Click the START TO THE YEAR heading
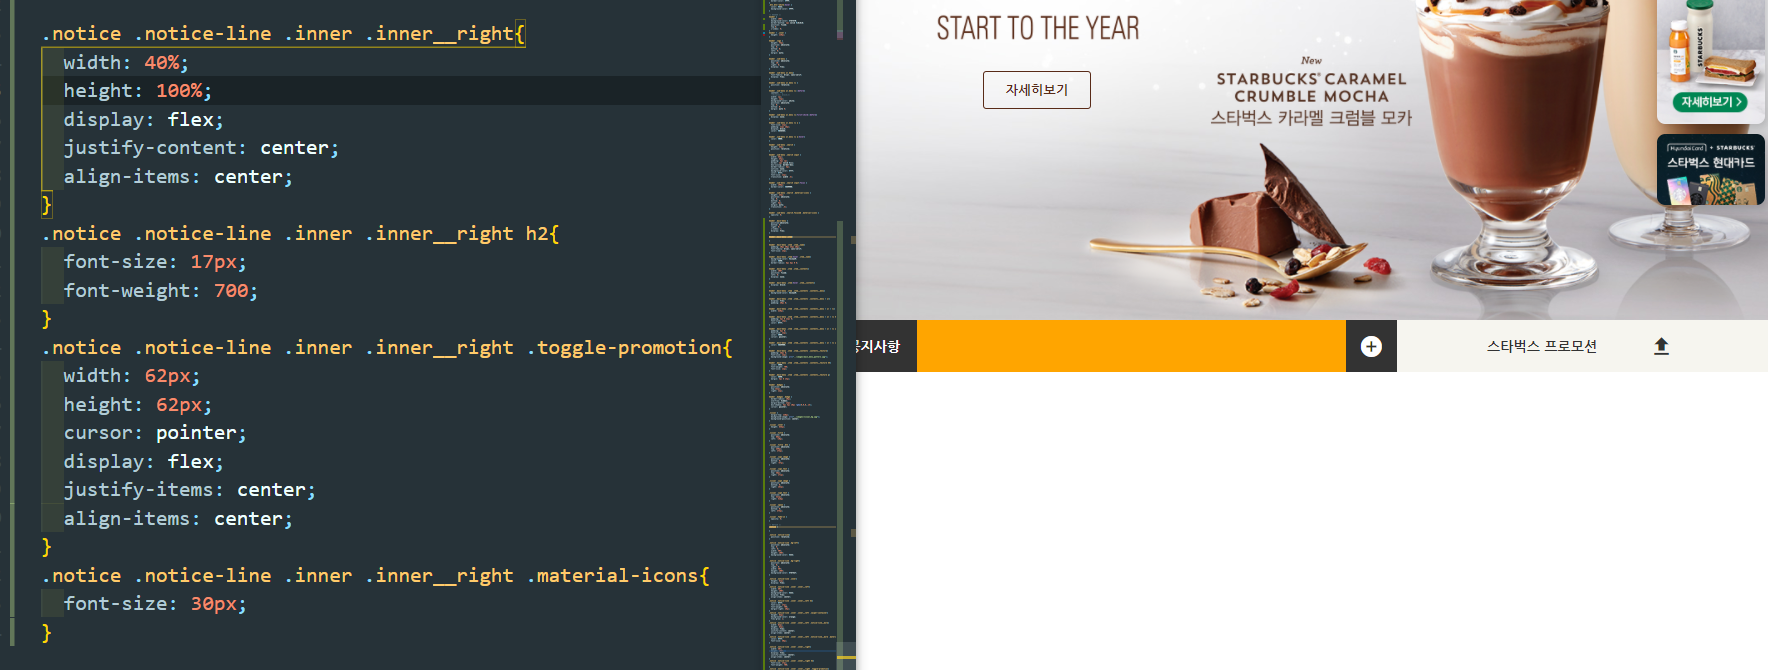This screenshot has height=670, width=1768. (1038, 28)
